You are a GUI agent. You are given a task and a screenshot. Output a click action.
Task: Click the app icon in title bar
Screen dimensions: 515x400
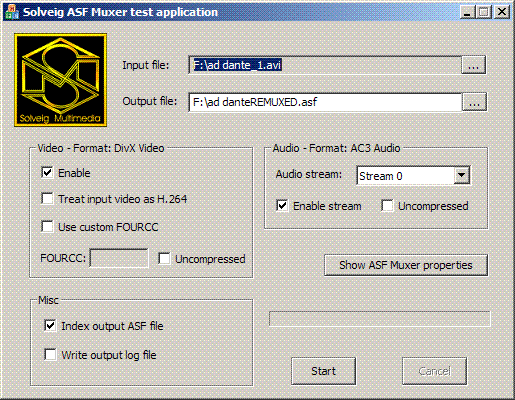click(12, 12)
